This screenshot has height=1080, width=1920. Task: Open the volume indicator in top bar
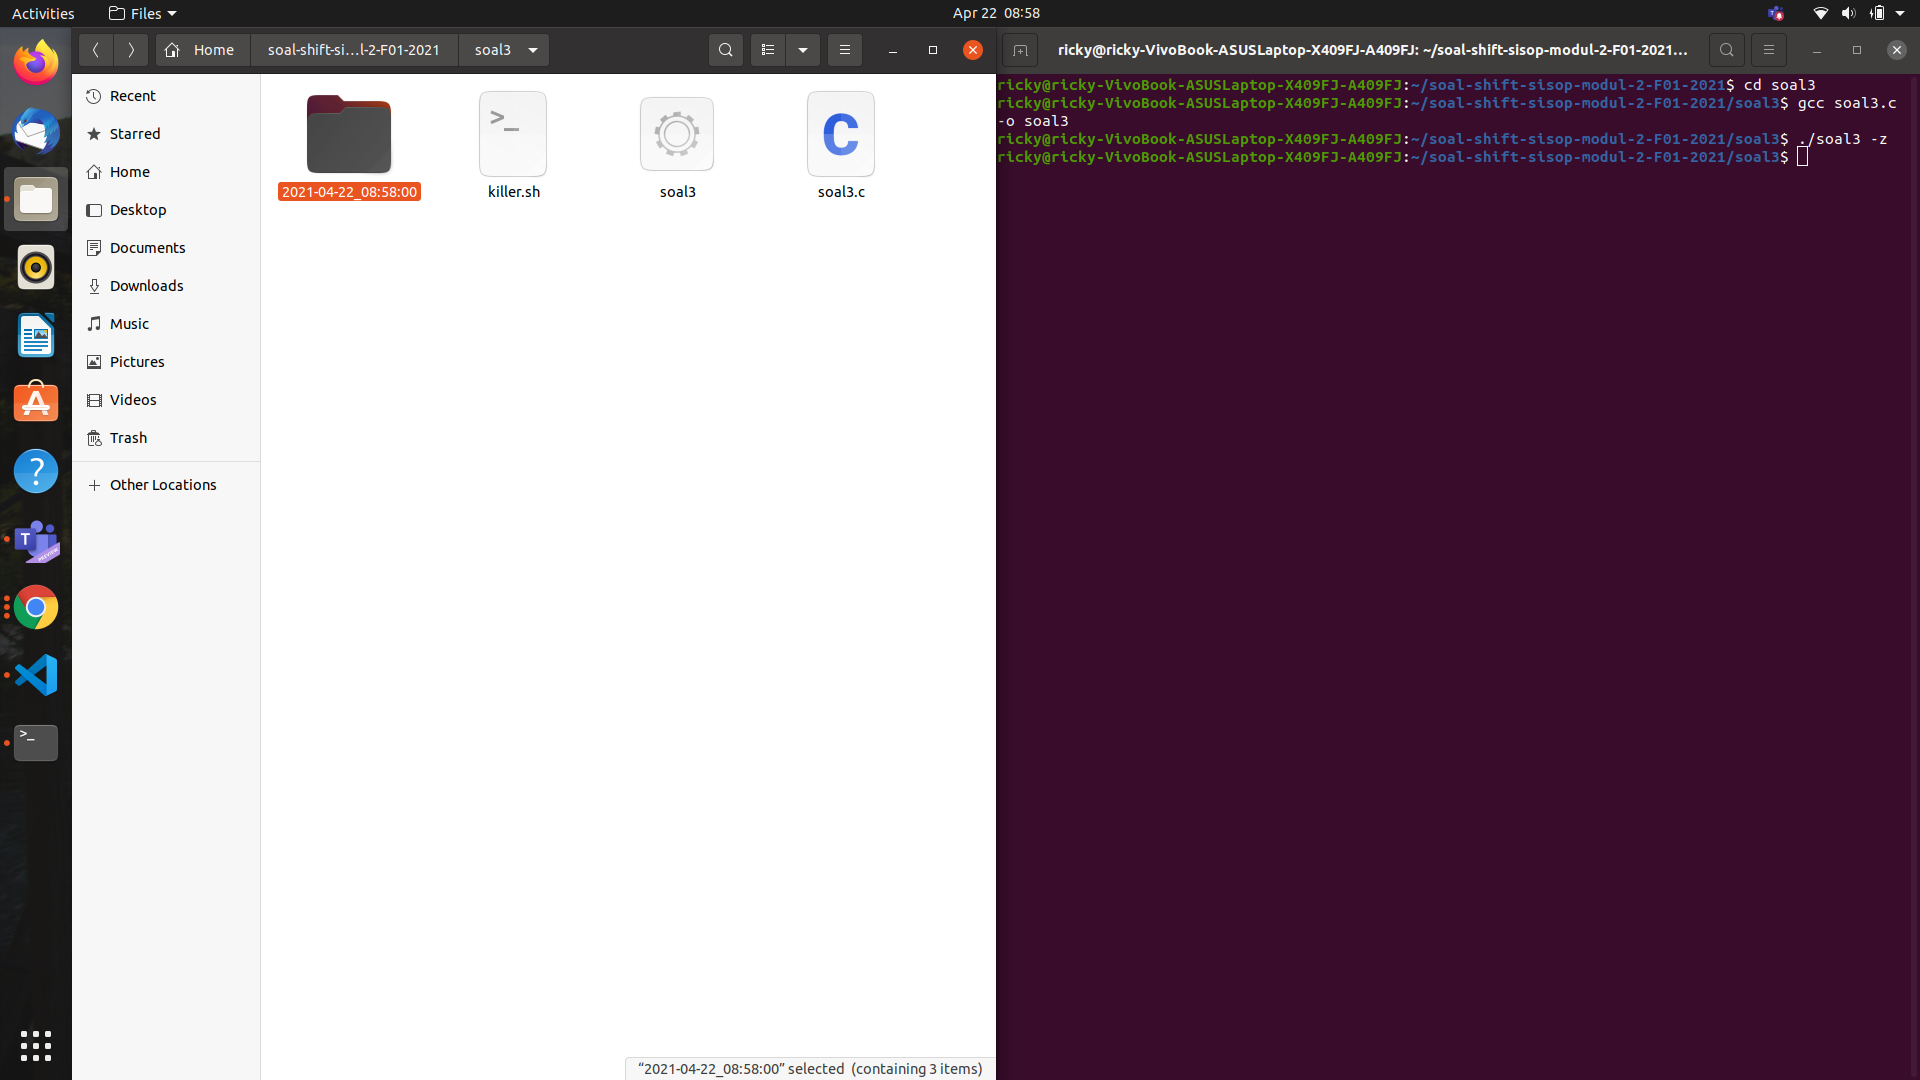pyautogui.click(x=1848, y=13)
